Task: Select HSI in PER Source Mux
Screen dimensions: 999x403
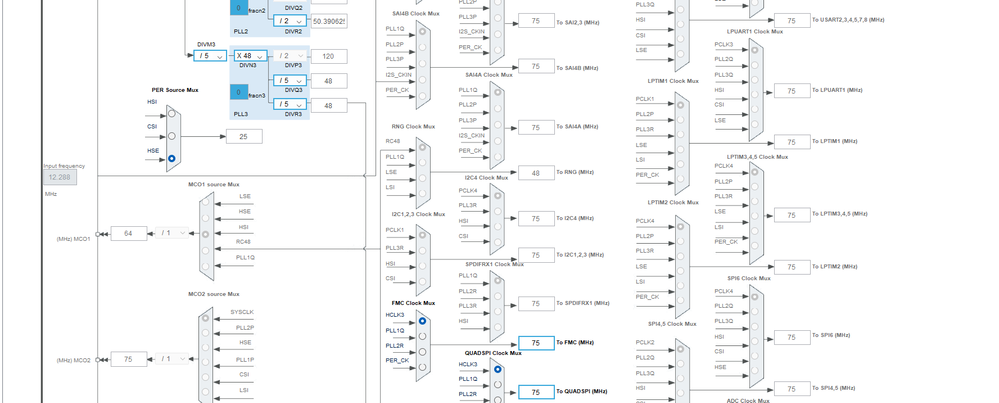Action: 171,113
